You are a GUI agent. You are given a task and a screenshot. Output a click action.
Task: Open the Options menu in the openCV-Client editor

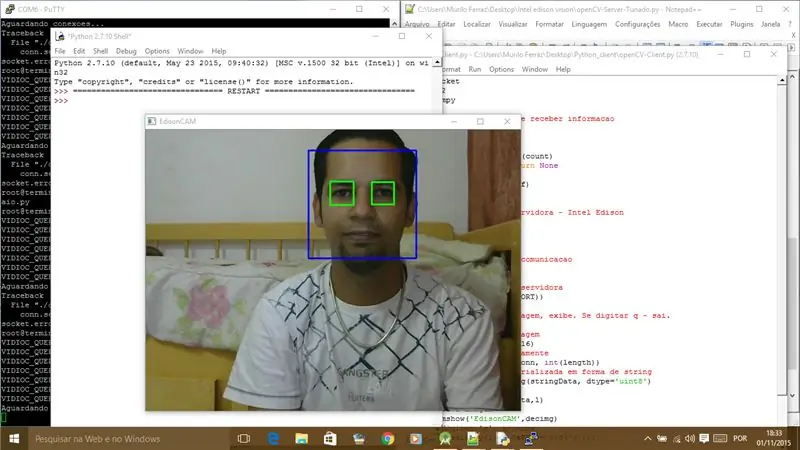pos(502,69)
